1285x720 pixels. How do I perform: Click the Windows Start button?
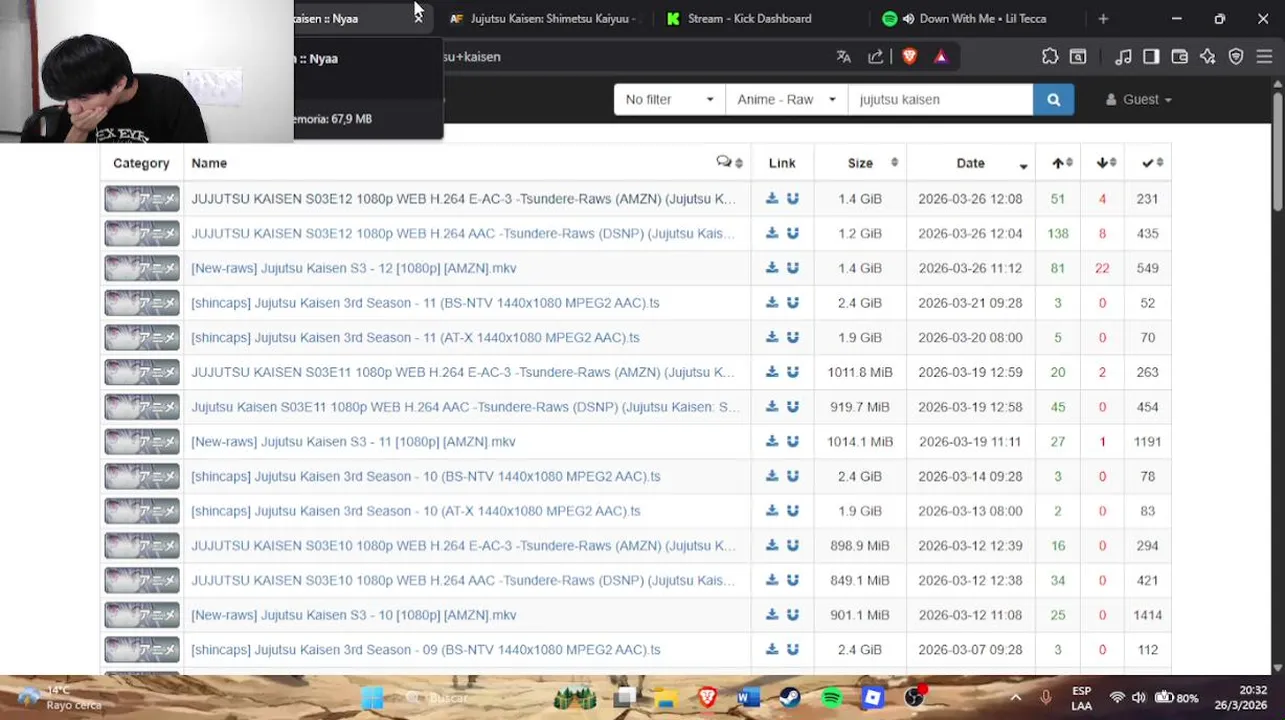tap(372, 697)
